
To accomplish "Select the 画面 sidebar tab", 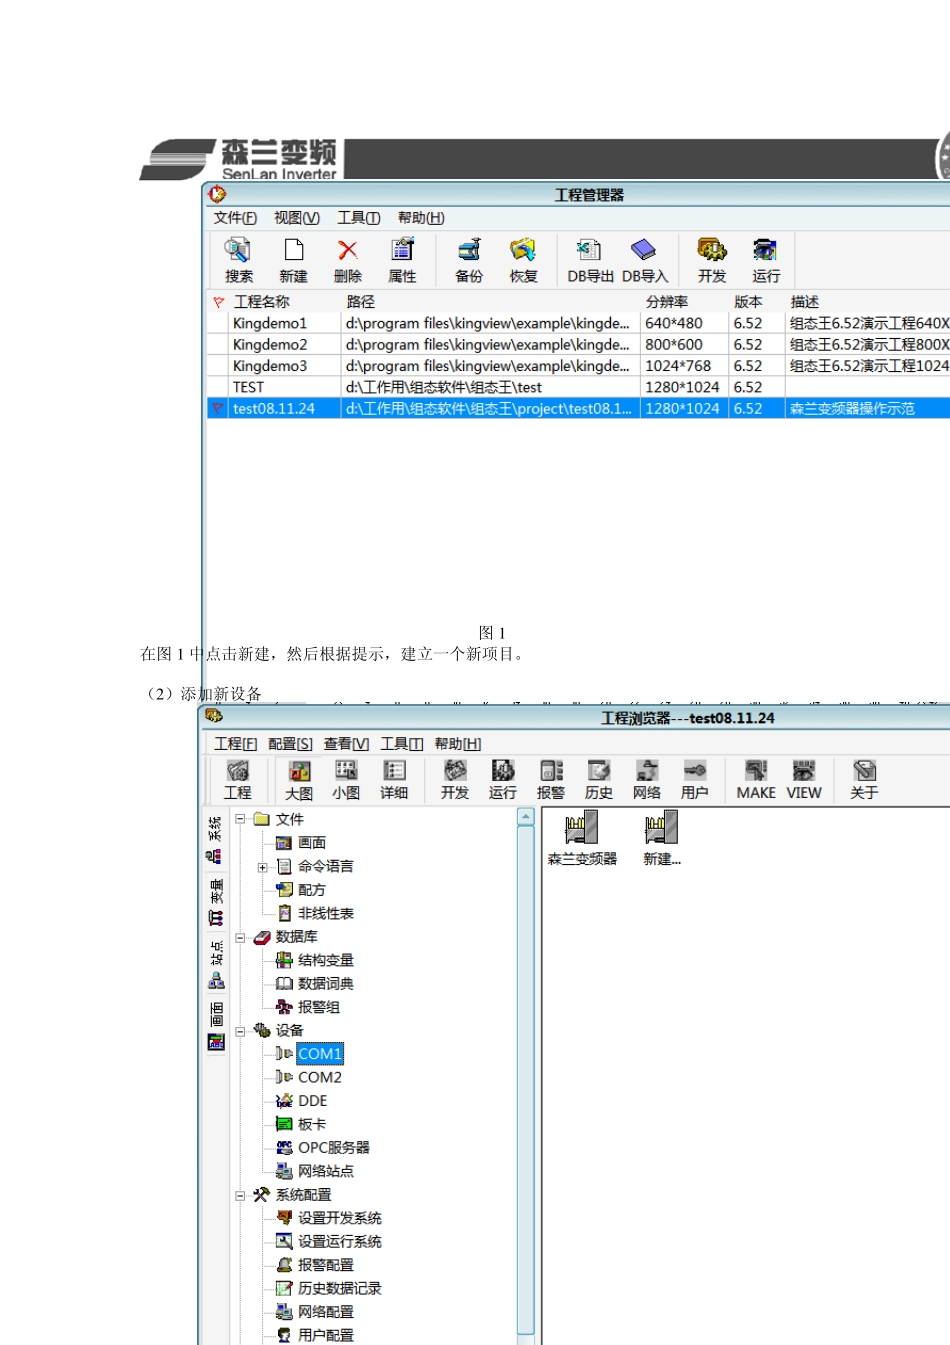I will coord(215,1026).
